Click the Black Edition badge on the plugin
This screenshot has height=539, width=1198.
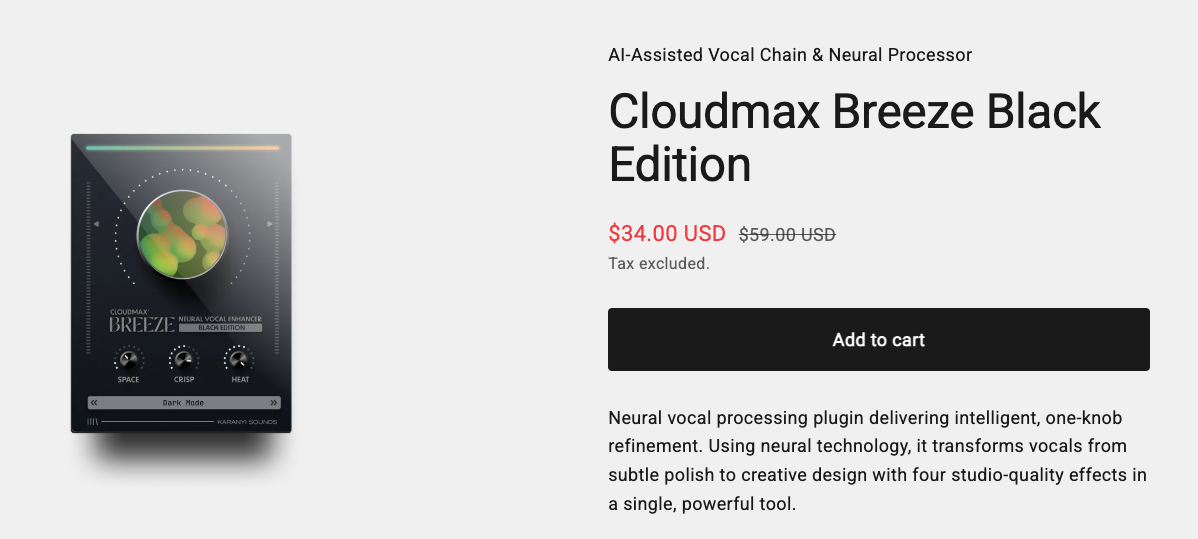(x=220, y=328)
